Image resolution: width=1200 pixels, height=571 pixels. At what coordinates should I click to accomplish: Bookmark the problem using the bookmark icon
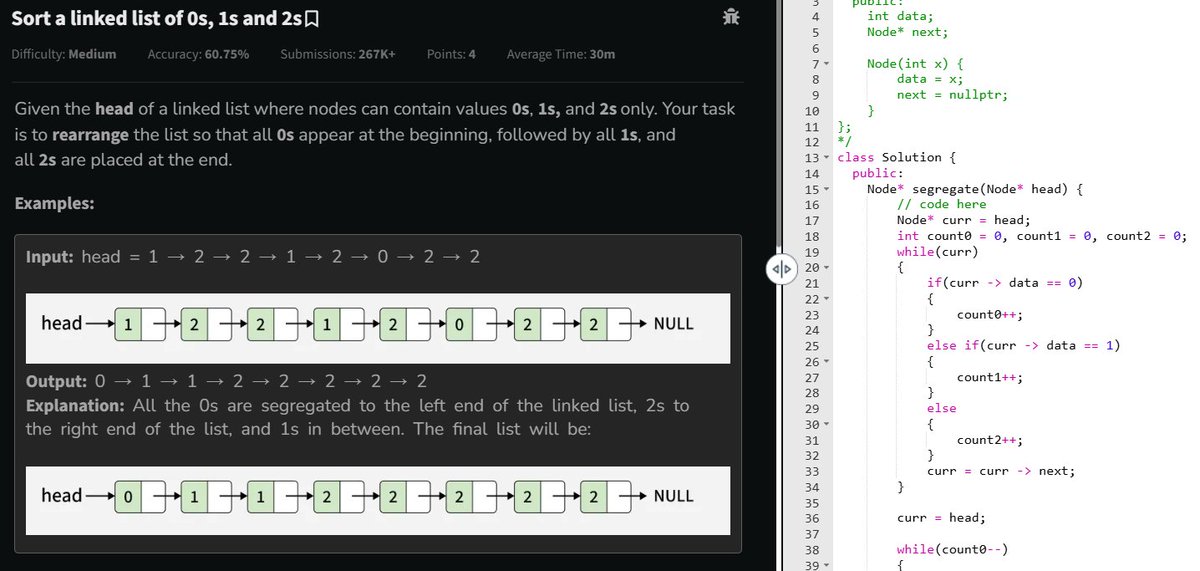311,18
